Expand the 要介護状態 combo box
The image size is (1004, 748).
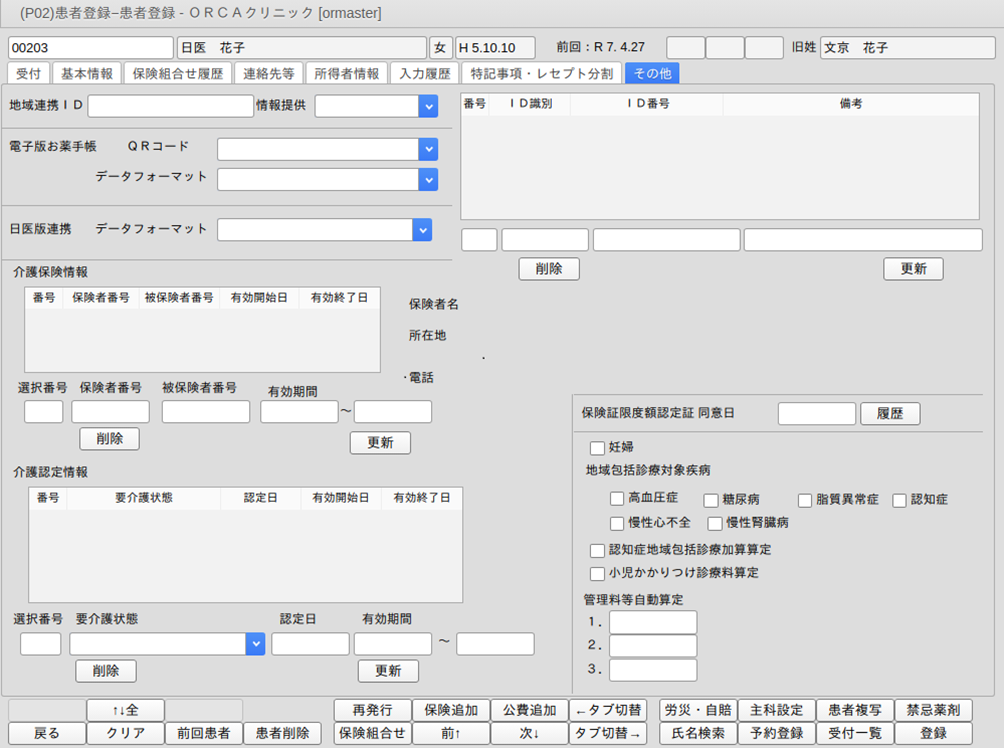[x=255, y=644]
